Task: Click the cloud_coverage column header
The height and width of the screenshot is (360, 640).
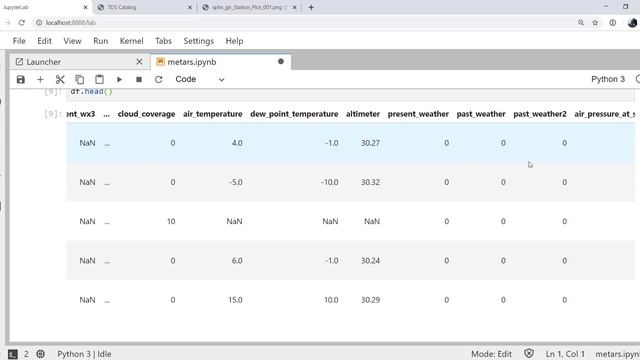Action: click(x=146, y=114)
